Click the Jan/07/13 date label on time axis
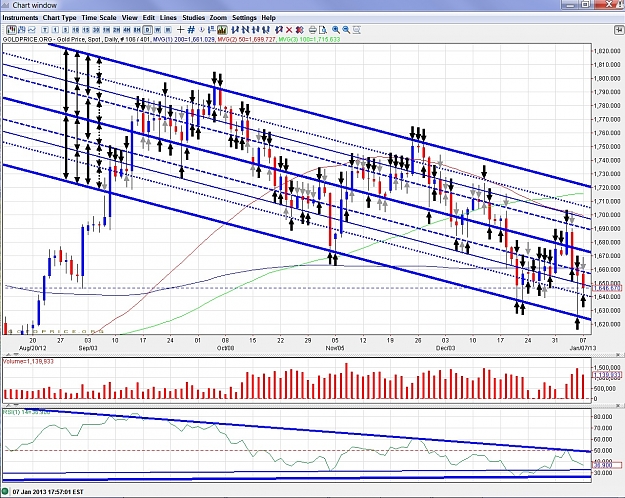Viewport: 625px width, 498px height. point(583,348)
